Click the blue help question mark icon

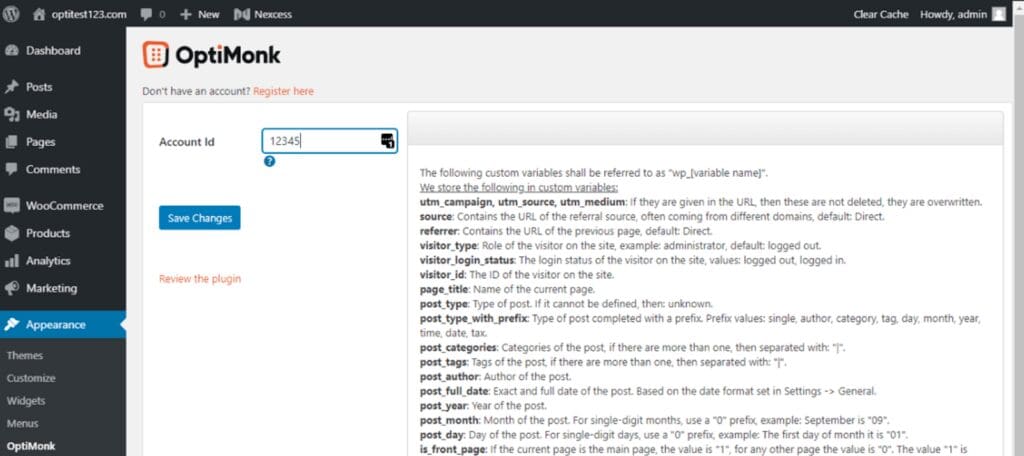pyautogui.click(x=269, y=161)
